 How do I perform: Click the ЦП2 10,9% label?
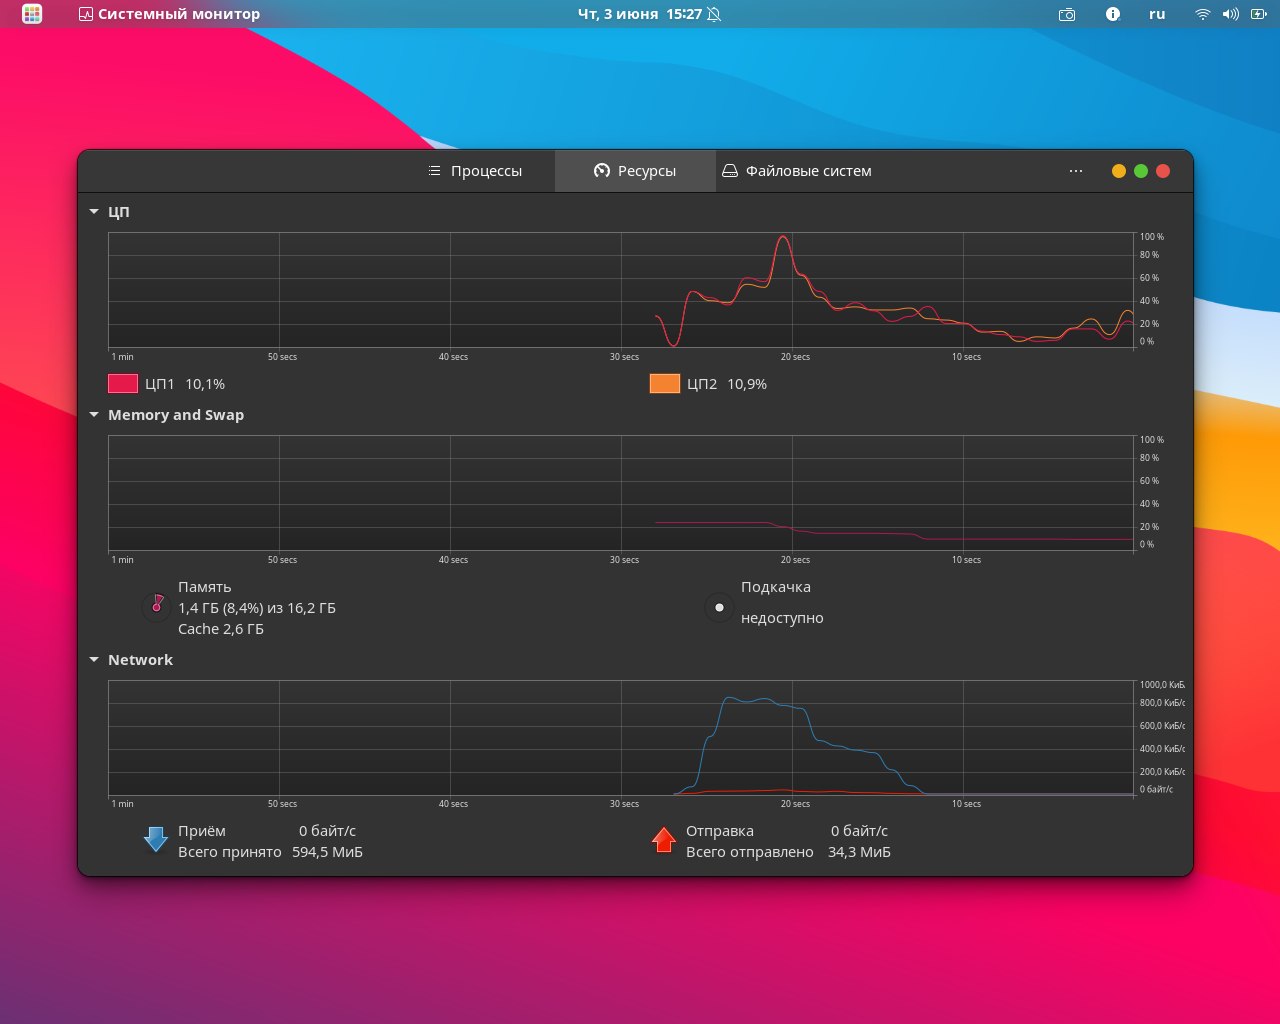[x=727, y=384]
